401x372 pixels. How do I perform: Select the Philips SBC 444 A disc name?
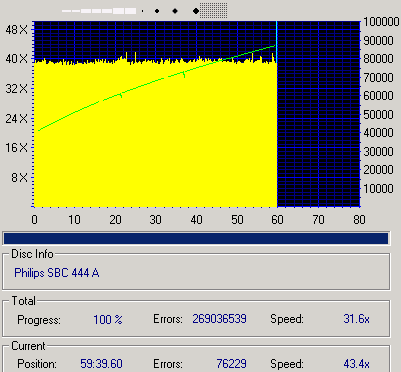[x=57, y=273]
